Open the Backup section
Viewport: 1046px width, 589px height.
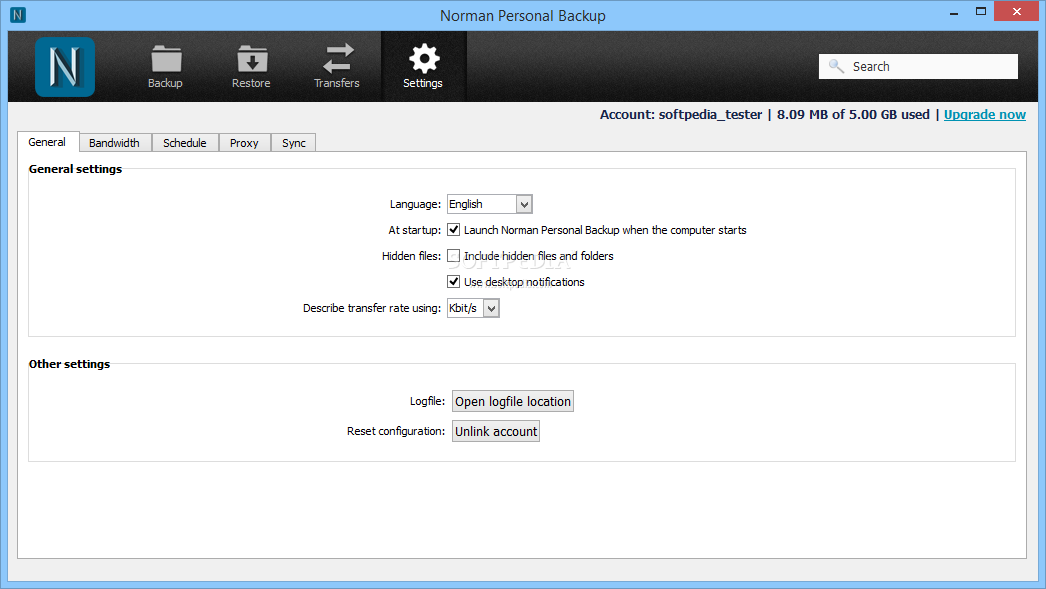165,67
